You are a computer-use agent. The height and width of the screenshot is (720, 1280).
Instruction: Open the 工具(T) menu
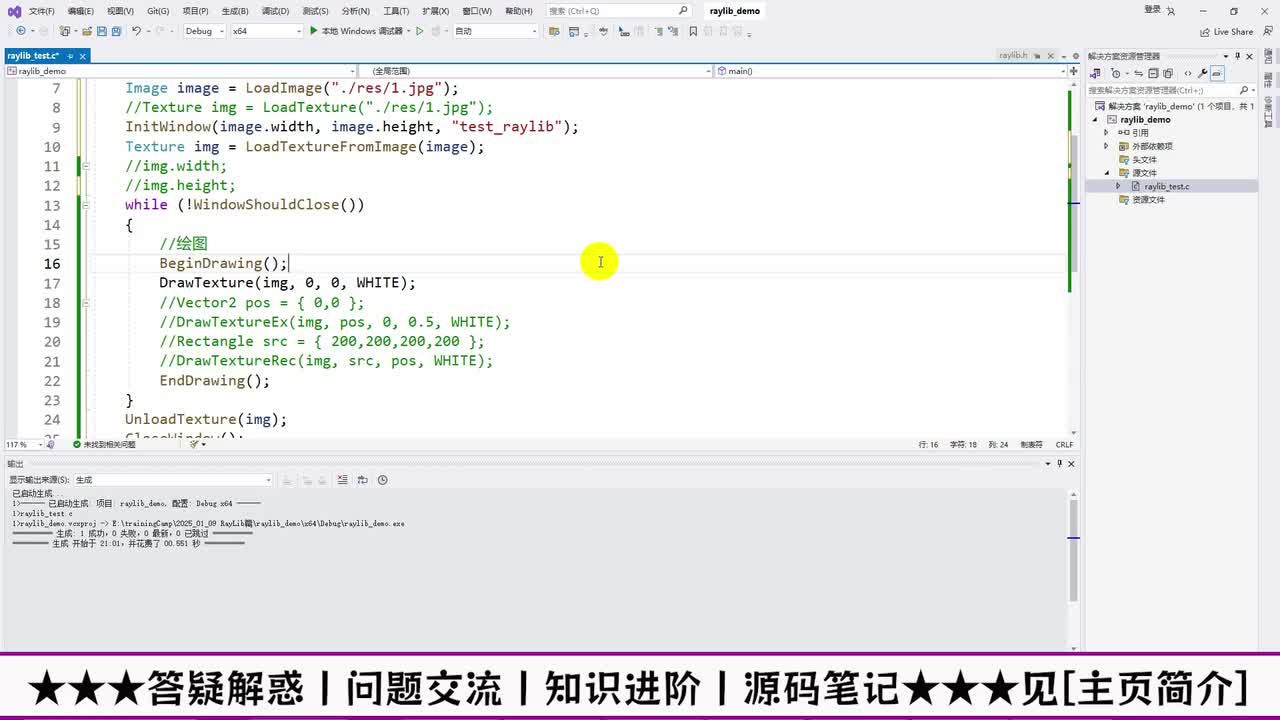click(396, 11)
